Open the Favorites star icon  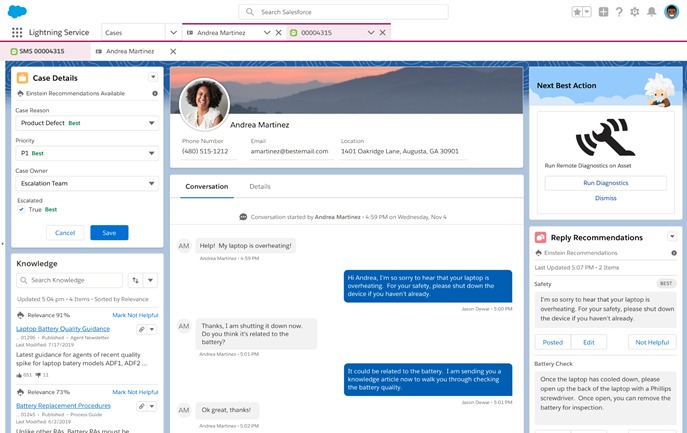tap(577, 12)
